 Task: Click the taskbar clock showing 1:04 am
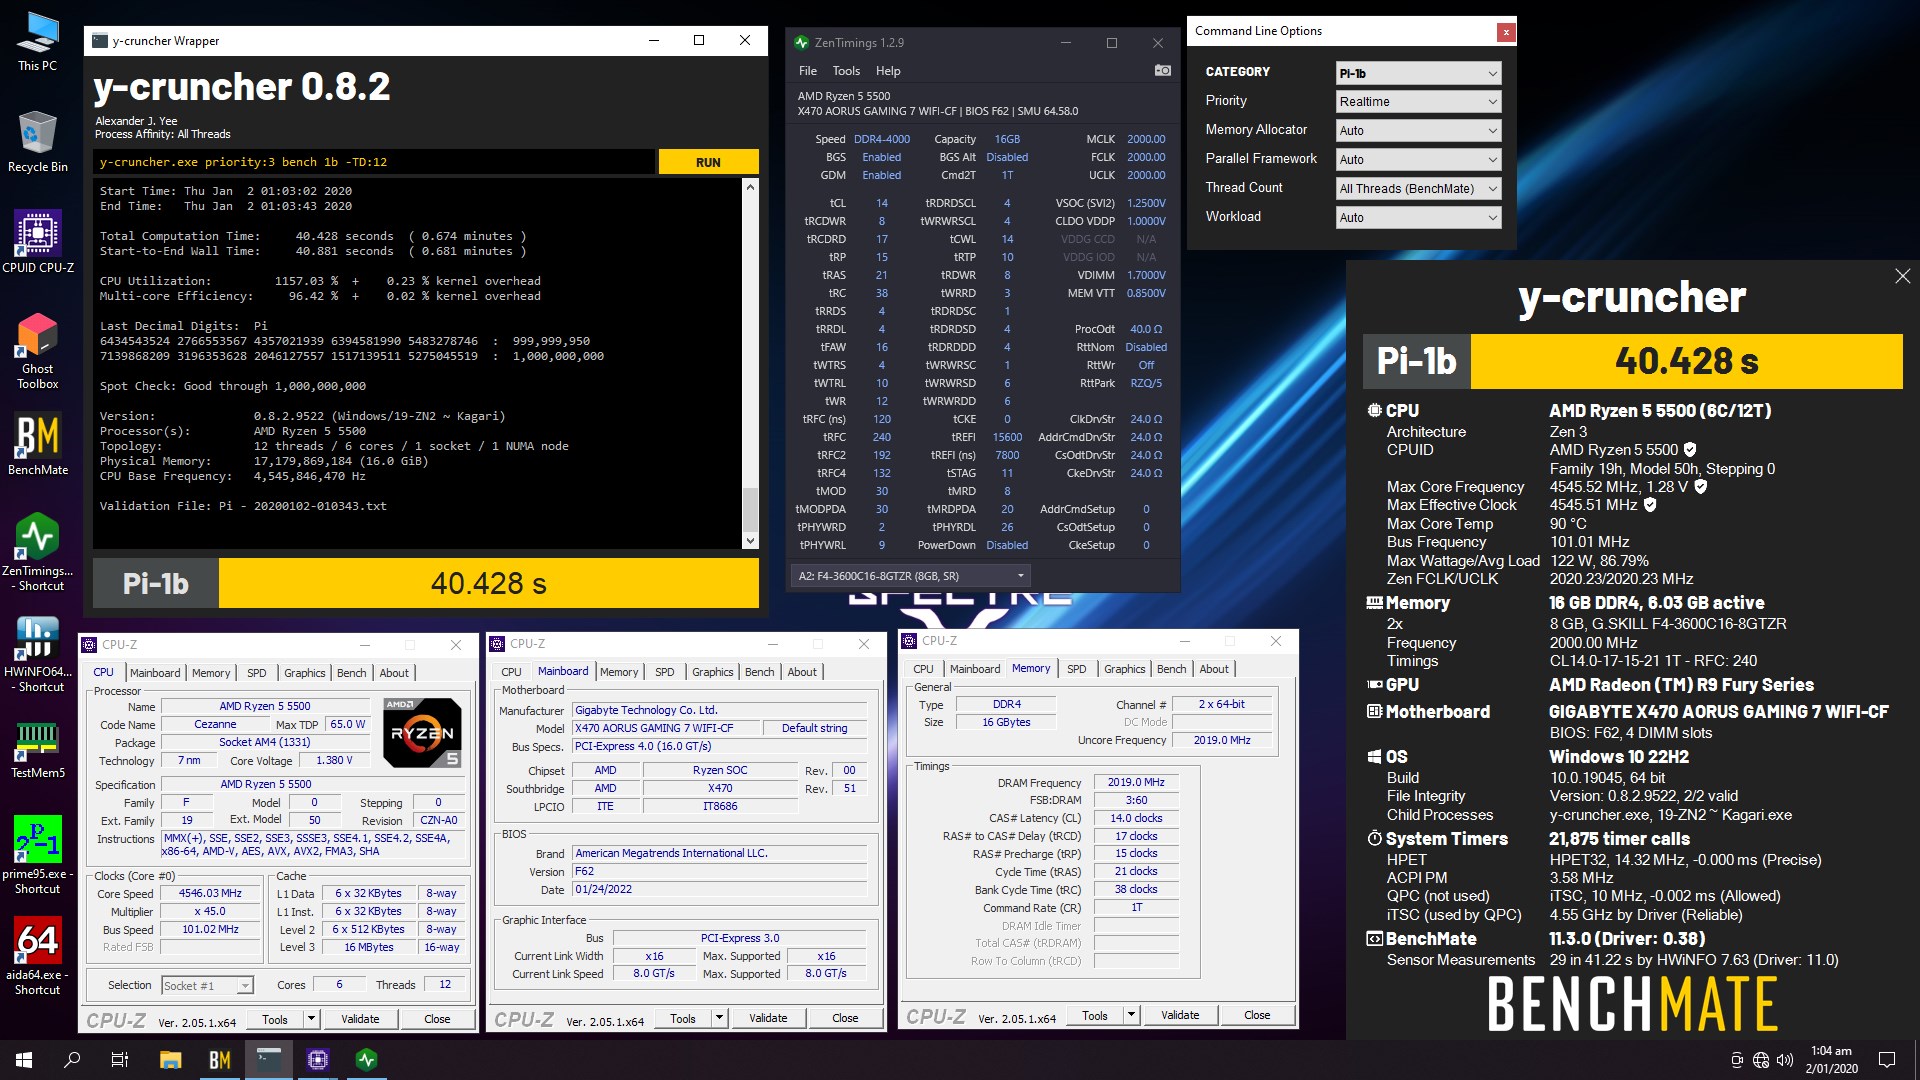click(1831, 1060)
